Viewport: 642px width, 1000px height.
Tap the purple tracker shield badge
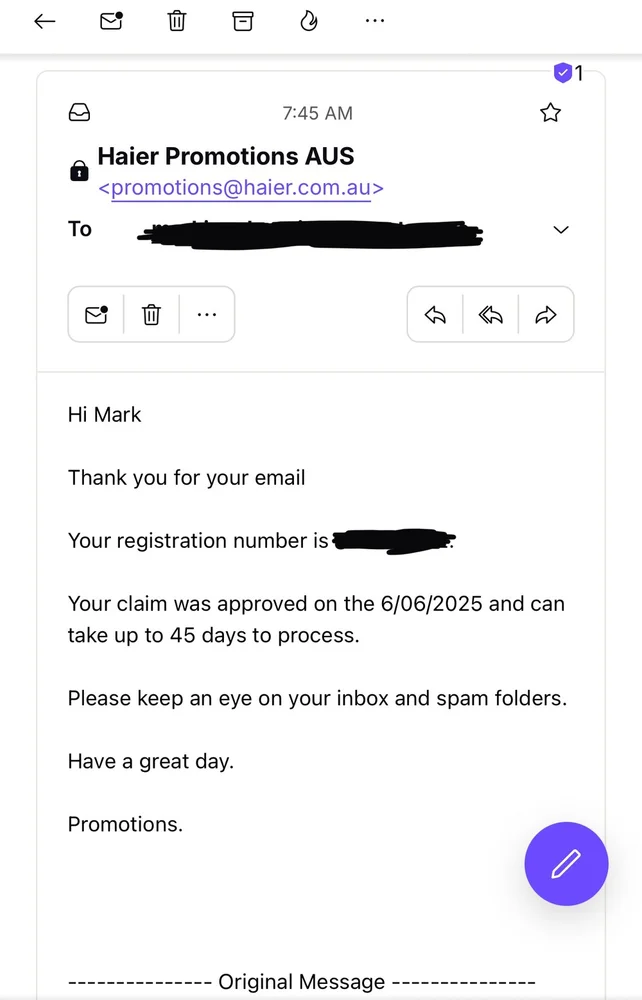pos(564,73)
